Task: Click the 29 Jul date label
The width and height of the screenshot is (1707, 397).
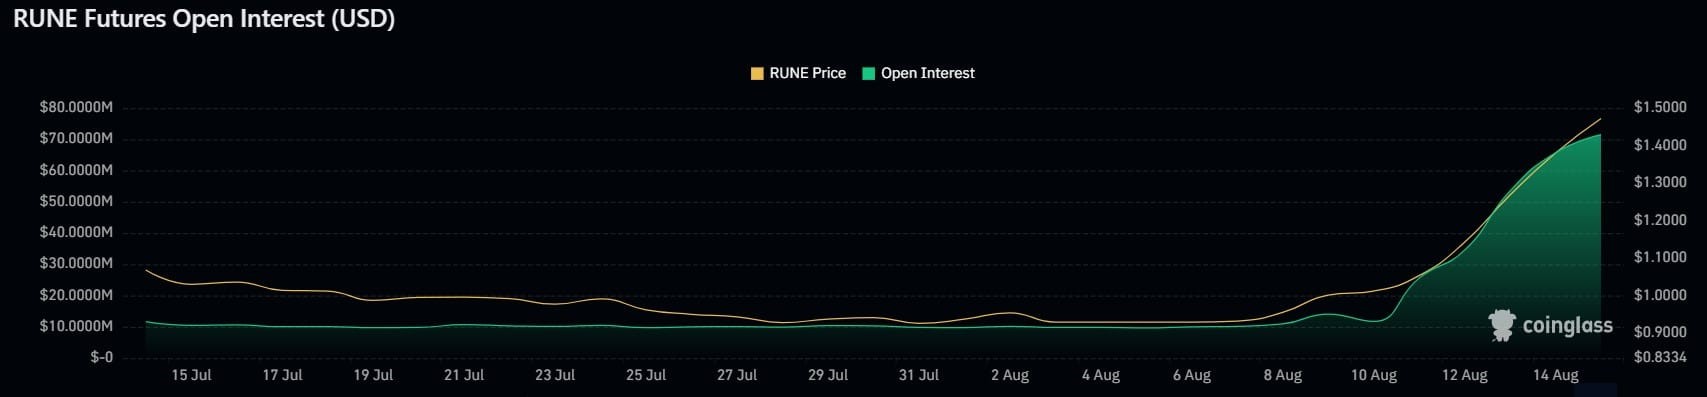Action: click(828, 375)
